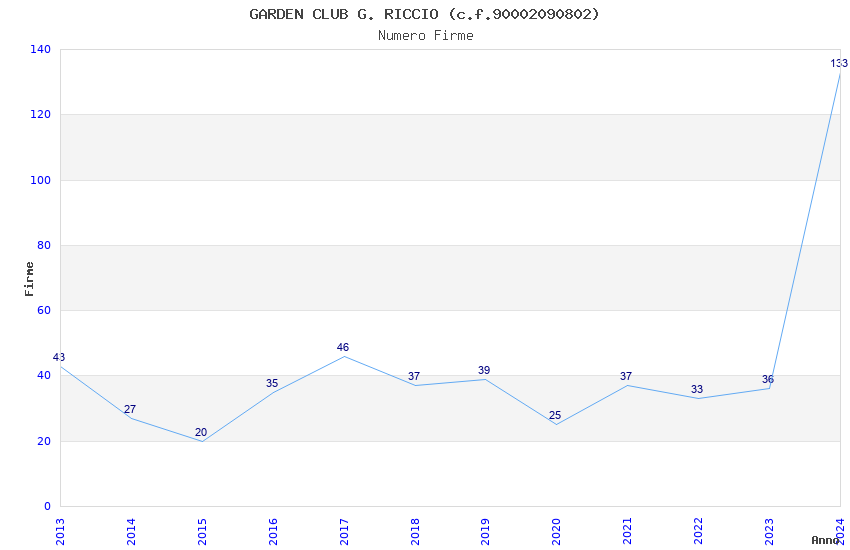Click the y-axis tick value 140

[41, 49]
